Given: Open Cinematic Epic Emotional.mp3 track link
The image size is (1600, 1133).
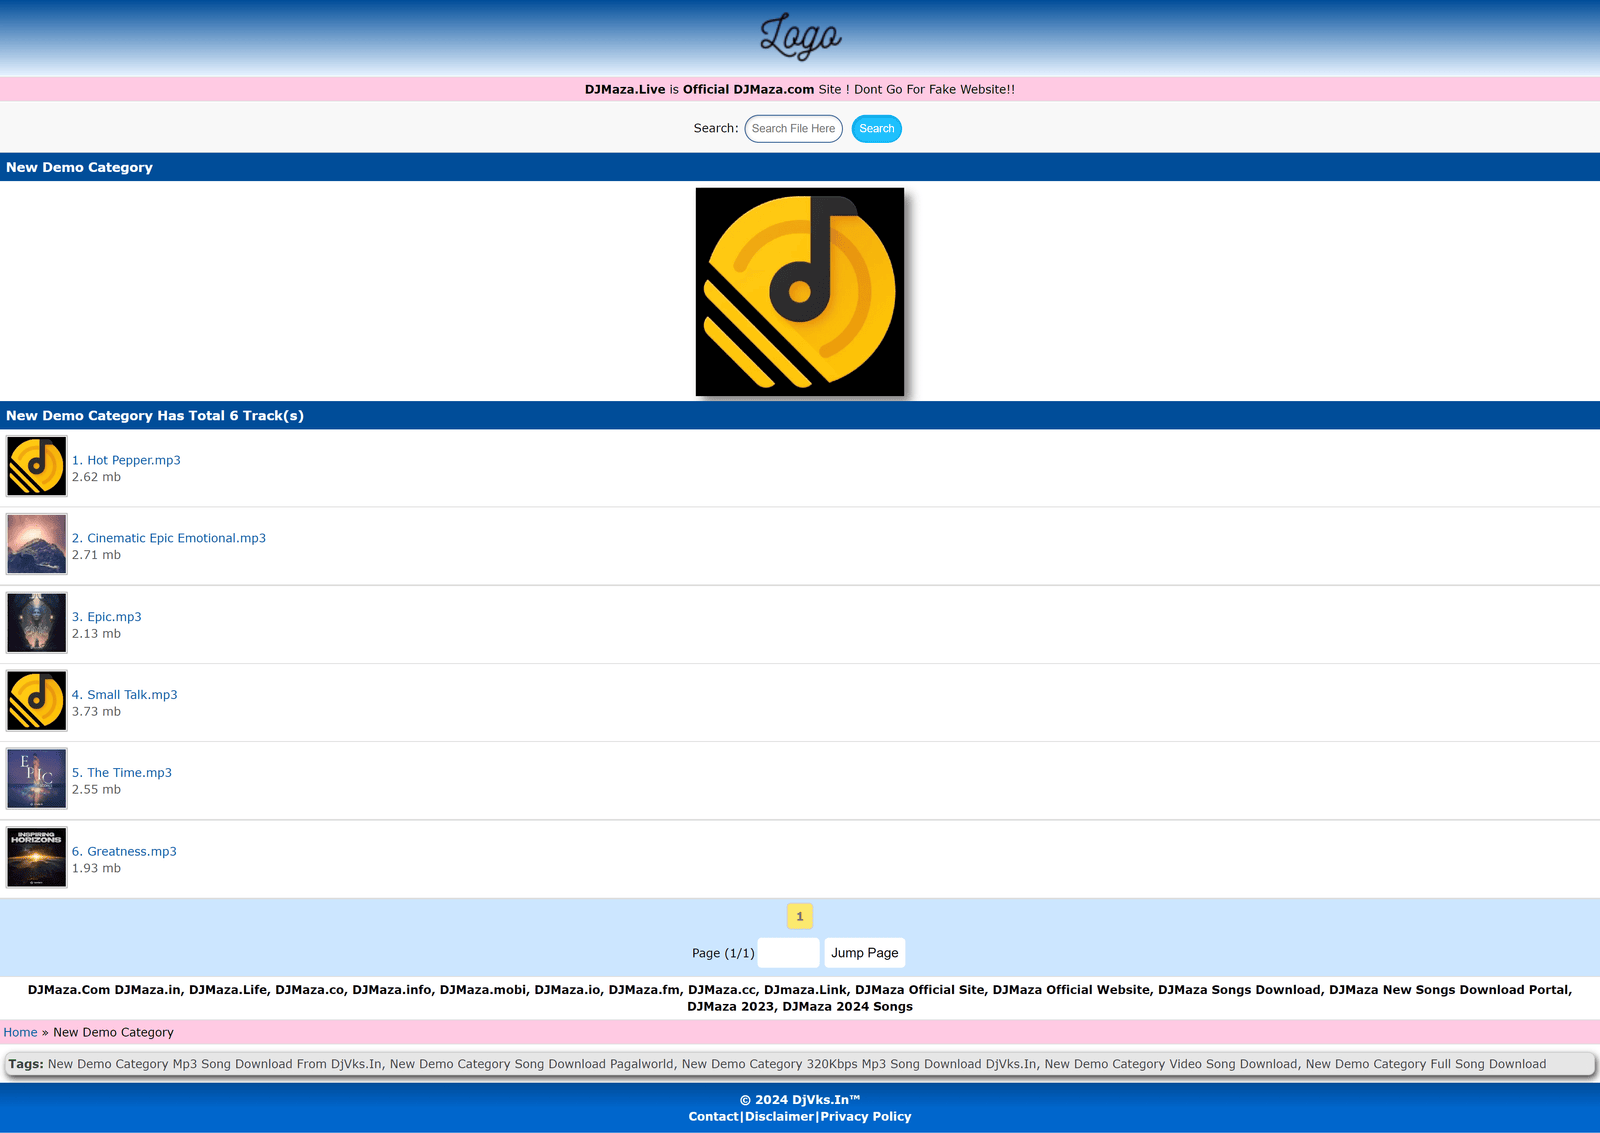Looking at the screenshot, I should (168, 538).
